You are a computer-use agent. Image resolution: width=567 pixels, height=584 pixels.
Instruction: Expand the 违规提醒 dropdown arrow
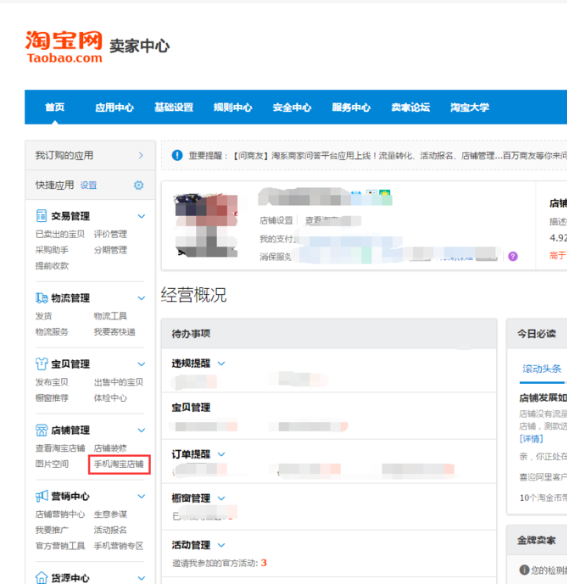(221, 364)
